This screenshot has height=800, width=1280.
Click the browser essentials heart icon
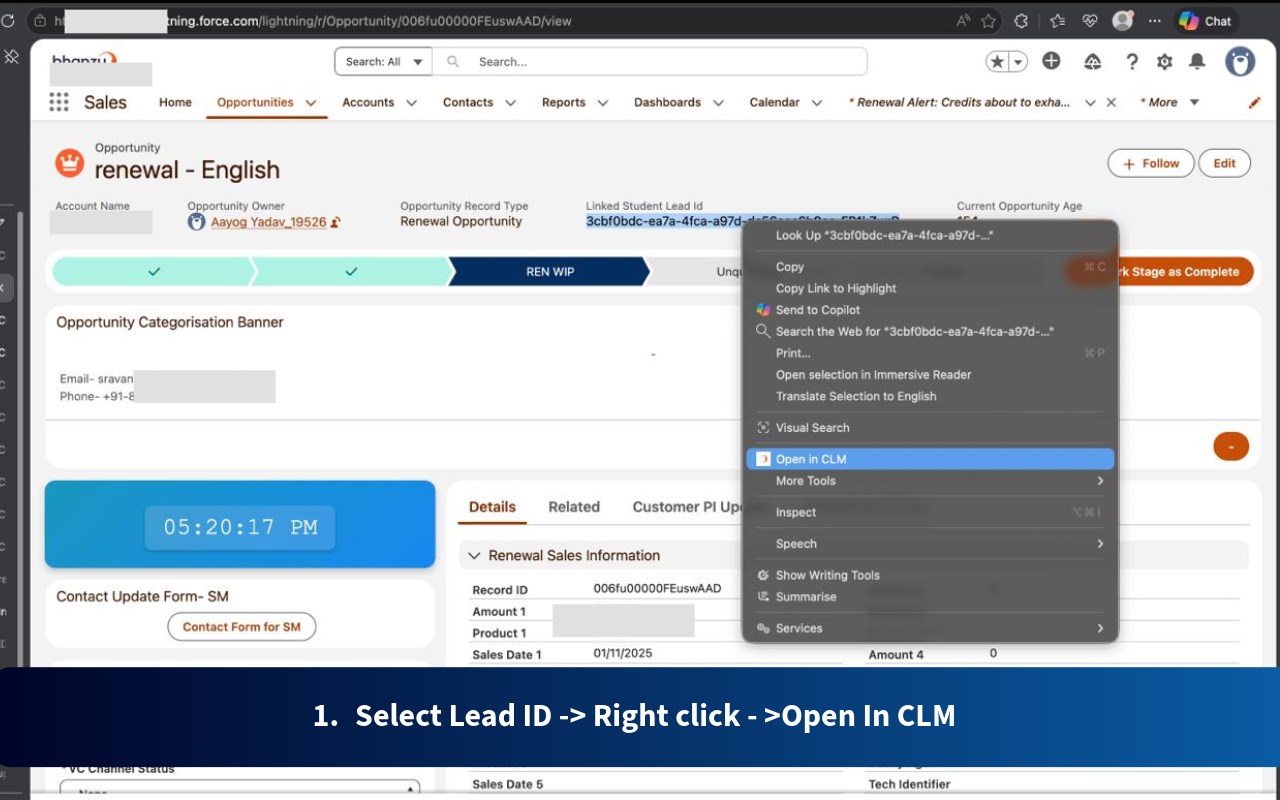click(x=1090, y=20)
